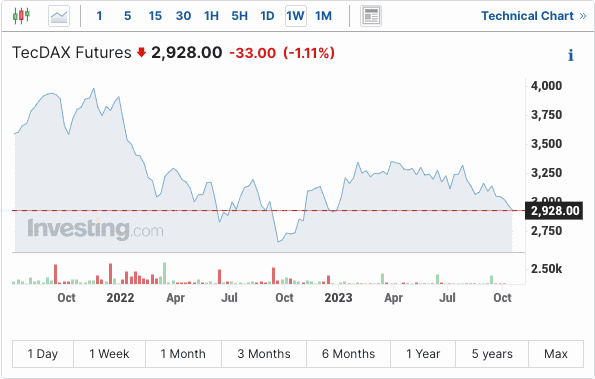
Task: Click the TecDAX Futures title
Action: [x=72, y=53]
